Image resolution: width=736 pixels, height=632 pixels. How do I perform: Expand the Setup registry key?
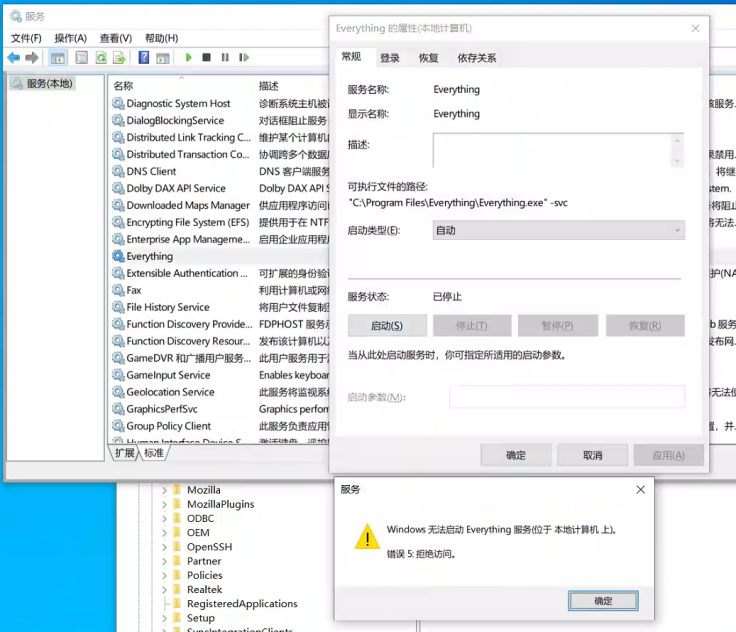[x=164, y=618]
